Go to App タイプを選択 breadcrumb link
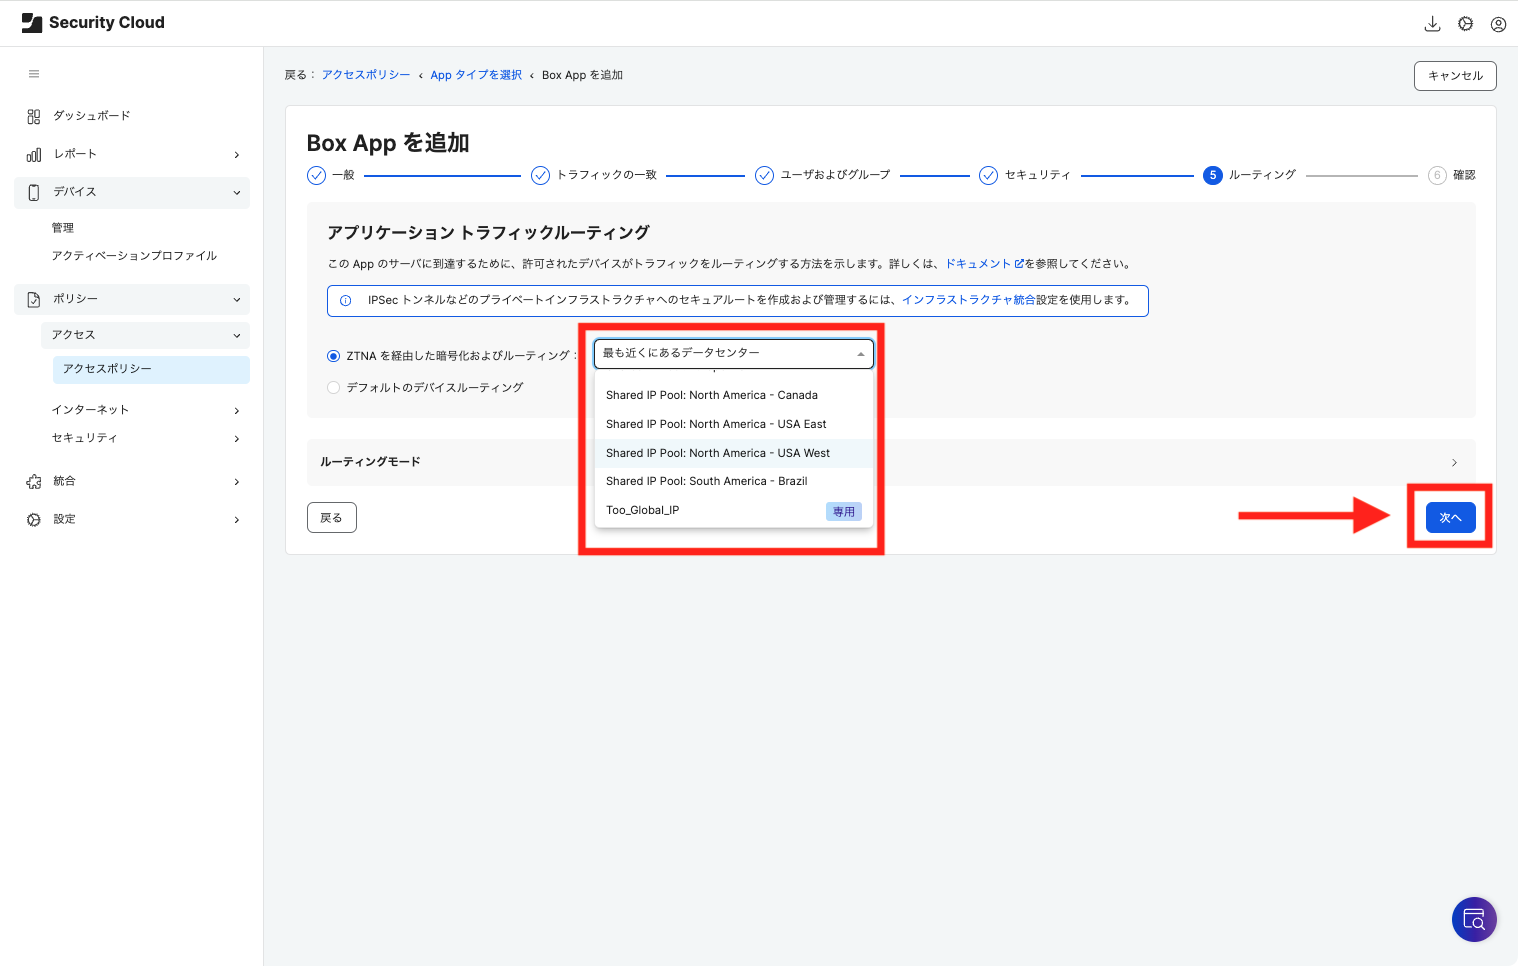The width and height of the screenshot is (1518, 966). (476, 75)
